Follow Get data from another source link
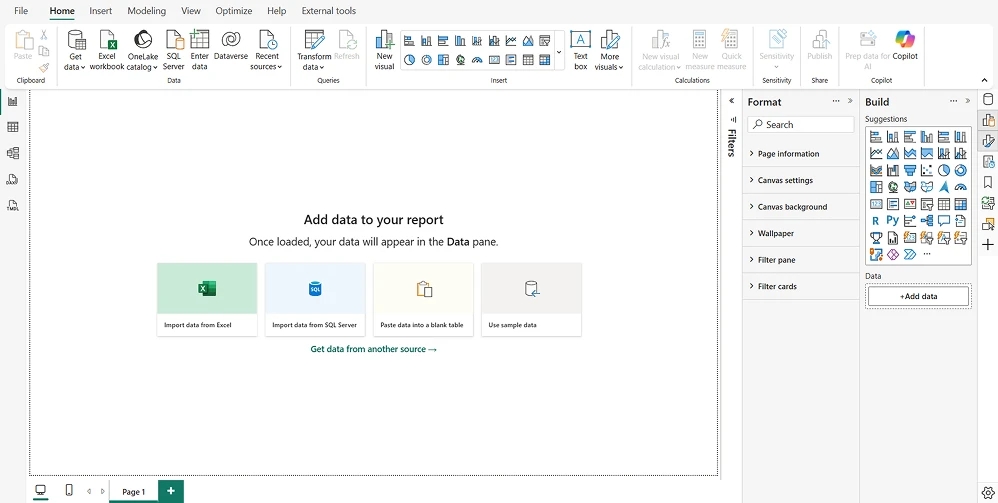The width and height of the screenshot is (998, 503). coord(374,349)
